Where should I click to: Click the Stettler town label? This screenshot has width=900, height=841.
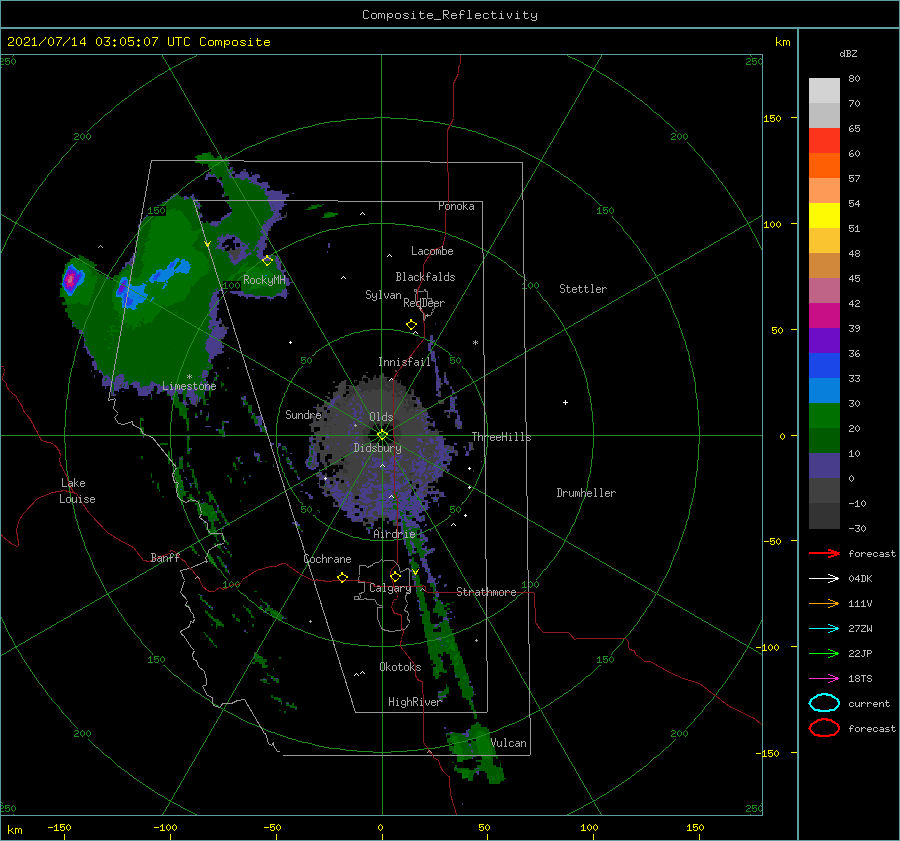coord(583,289)
